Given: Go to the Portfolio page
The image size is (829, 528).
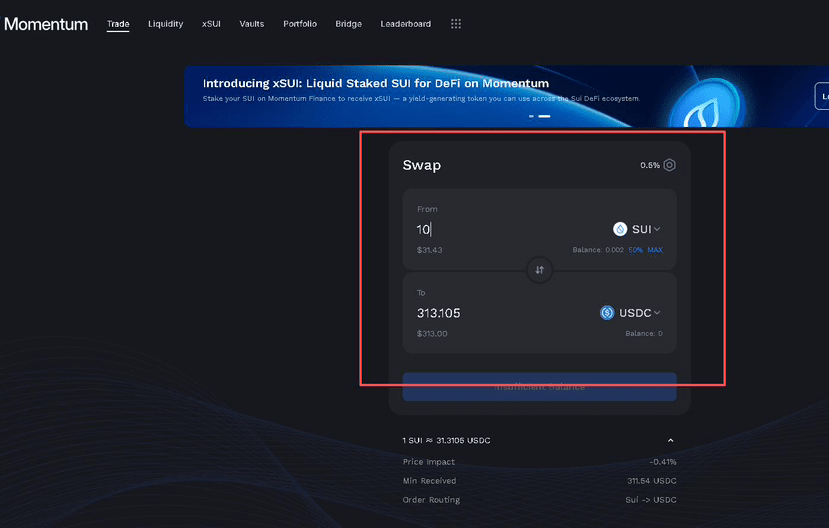Looking at the screenshot, I should point(301,24).
